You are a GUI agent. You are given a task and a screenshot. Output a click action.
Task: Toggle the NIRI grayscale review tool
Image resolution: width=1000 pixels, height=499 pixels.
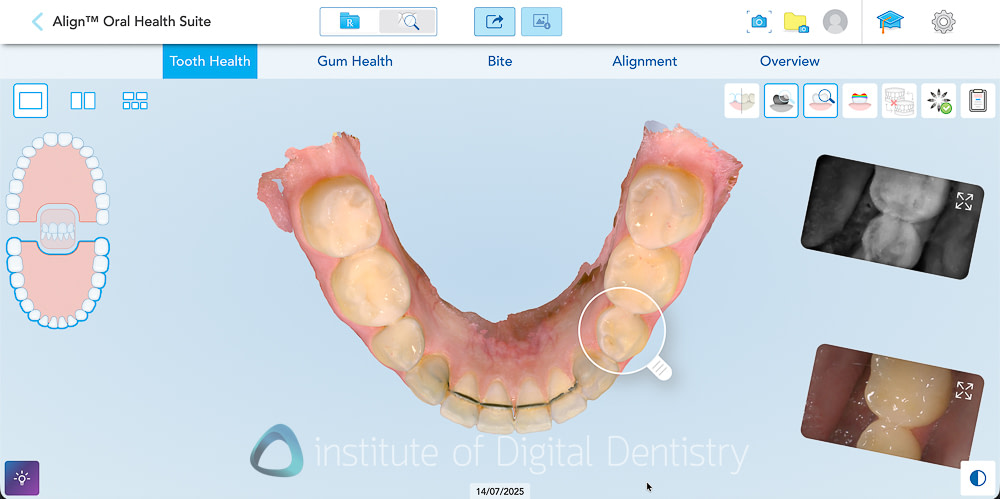781,101
